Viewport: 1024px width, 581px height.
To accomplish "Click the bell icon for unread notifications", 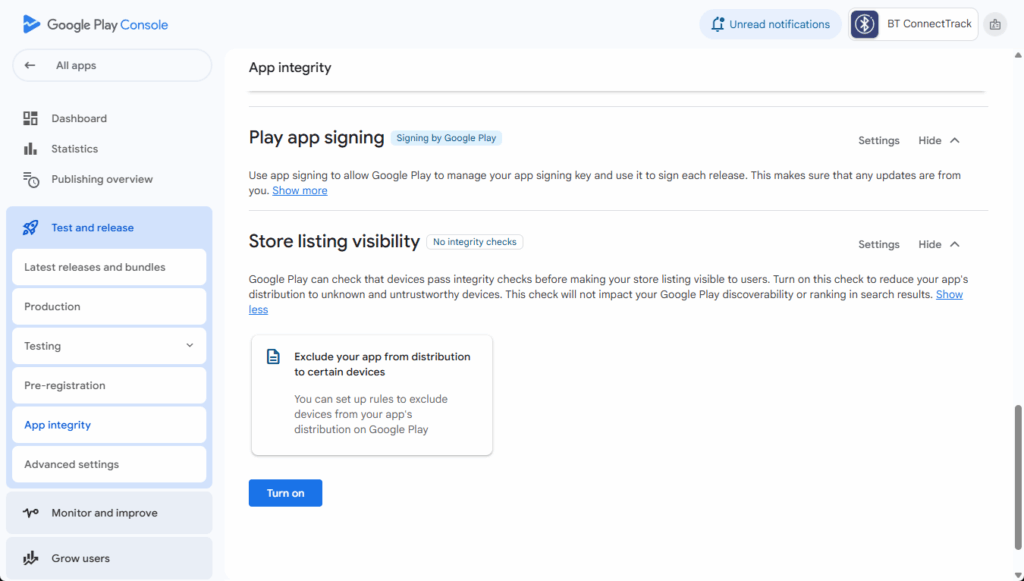I will pyautogui.click(x=717, y=24).
